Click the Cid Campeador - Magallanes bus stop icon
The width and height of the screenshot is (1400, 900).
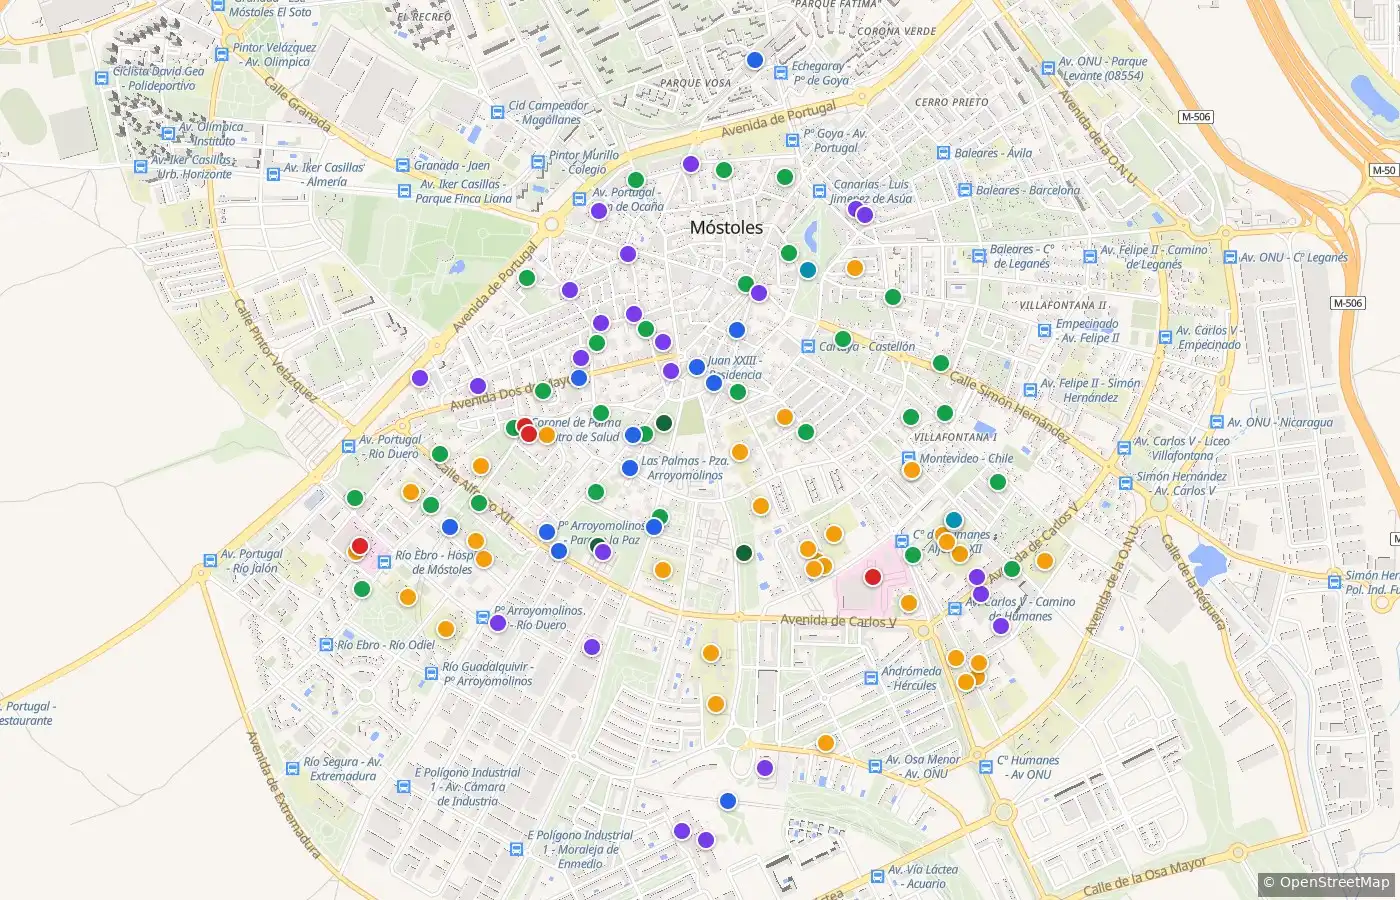(497, 113)
